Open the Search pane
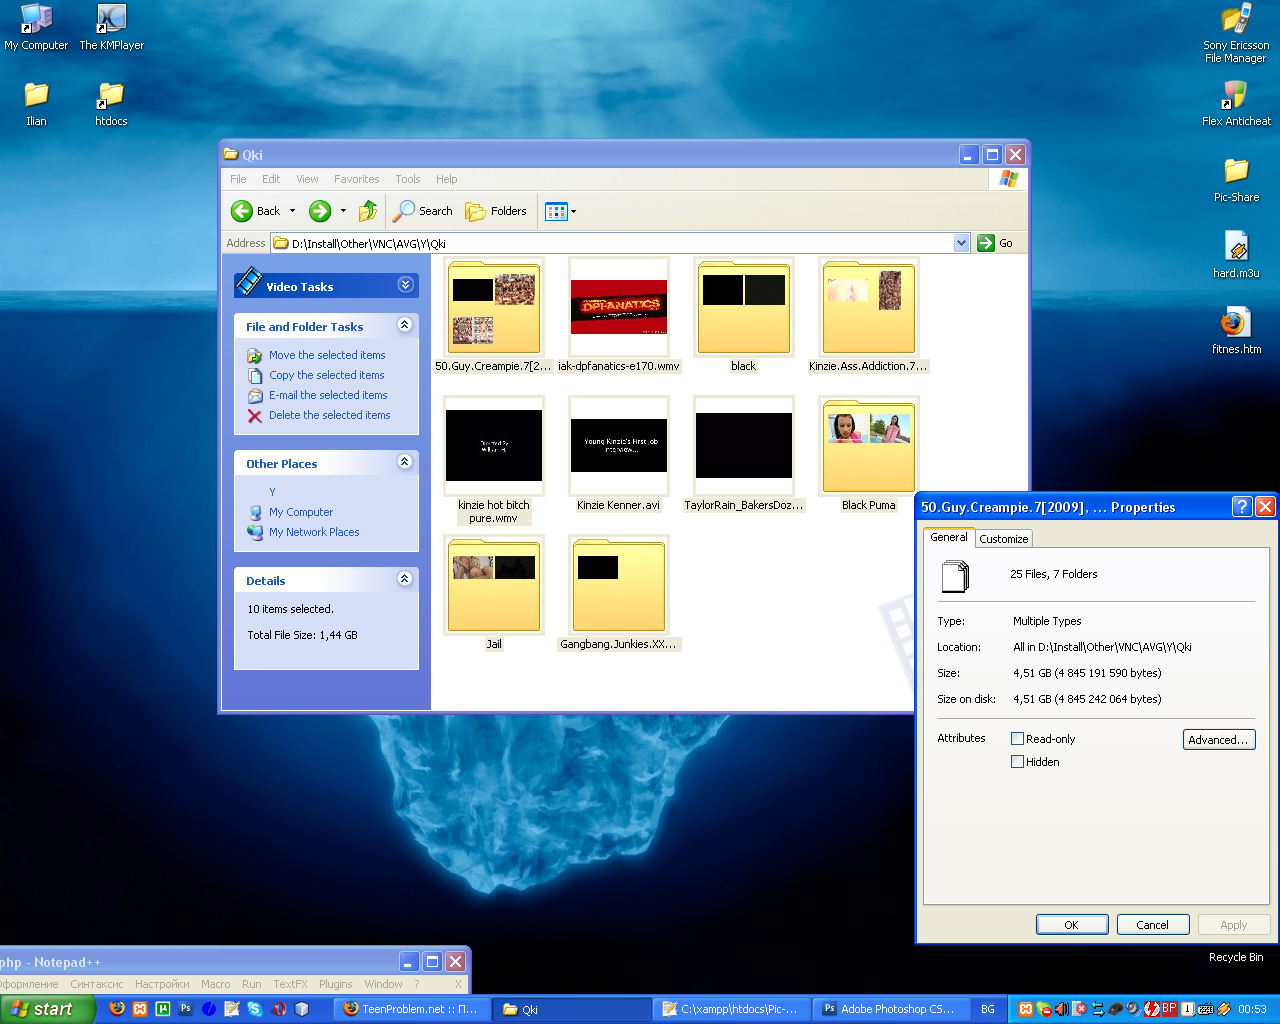Viewport: 1280px width, 1024px height. pos(423,211)
